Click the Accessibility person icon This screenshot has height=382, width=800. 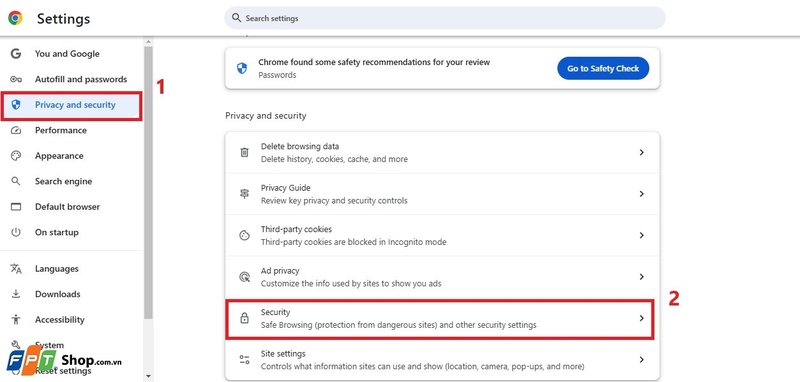(x=16, y=319)
